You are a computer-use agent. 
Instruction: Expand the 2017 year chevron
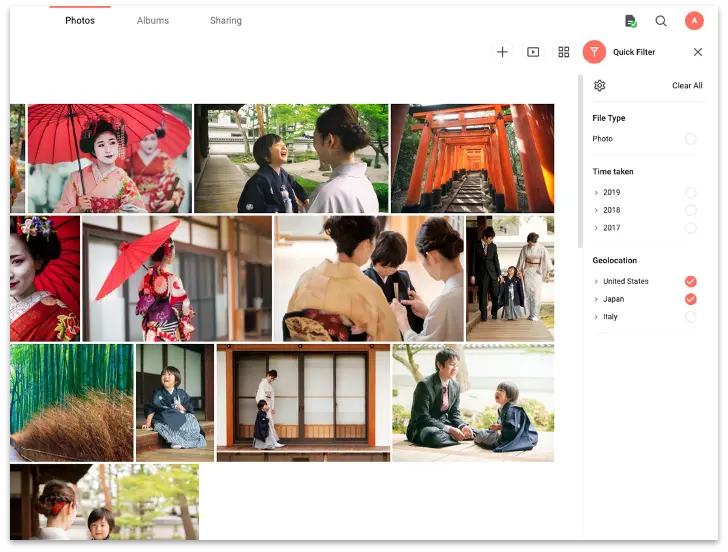596,228
